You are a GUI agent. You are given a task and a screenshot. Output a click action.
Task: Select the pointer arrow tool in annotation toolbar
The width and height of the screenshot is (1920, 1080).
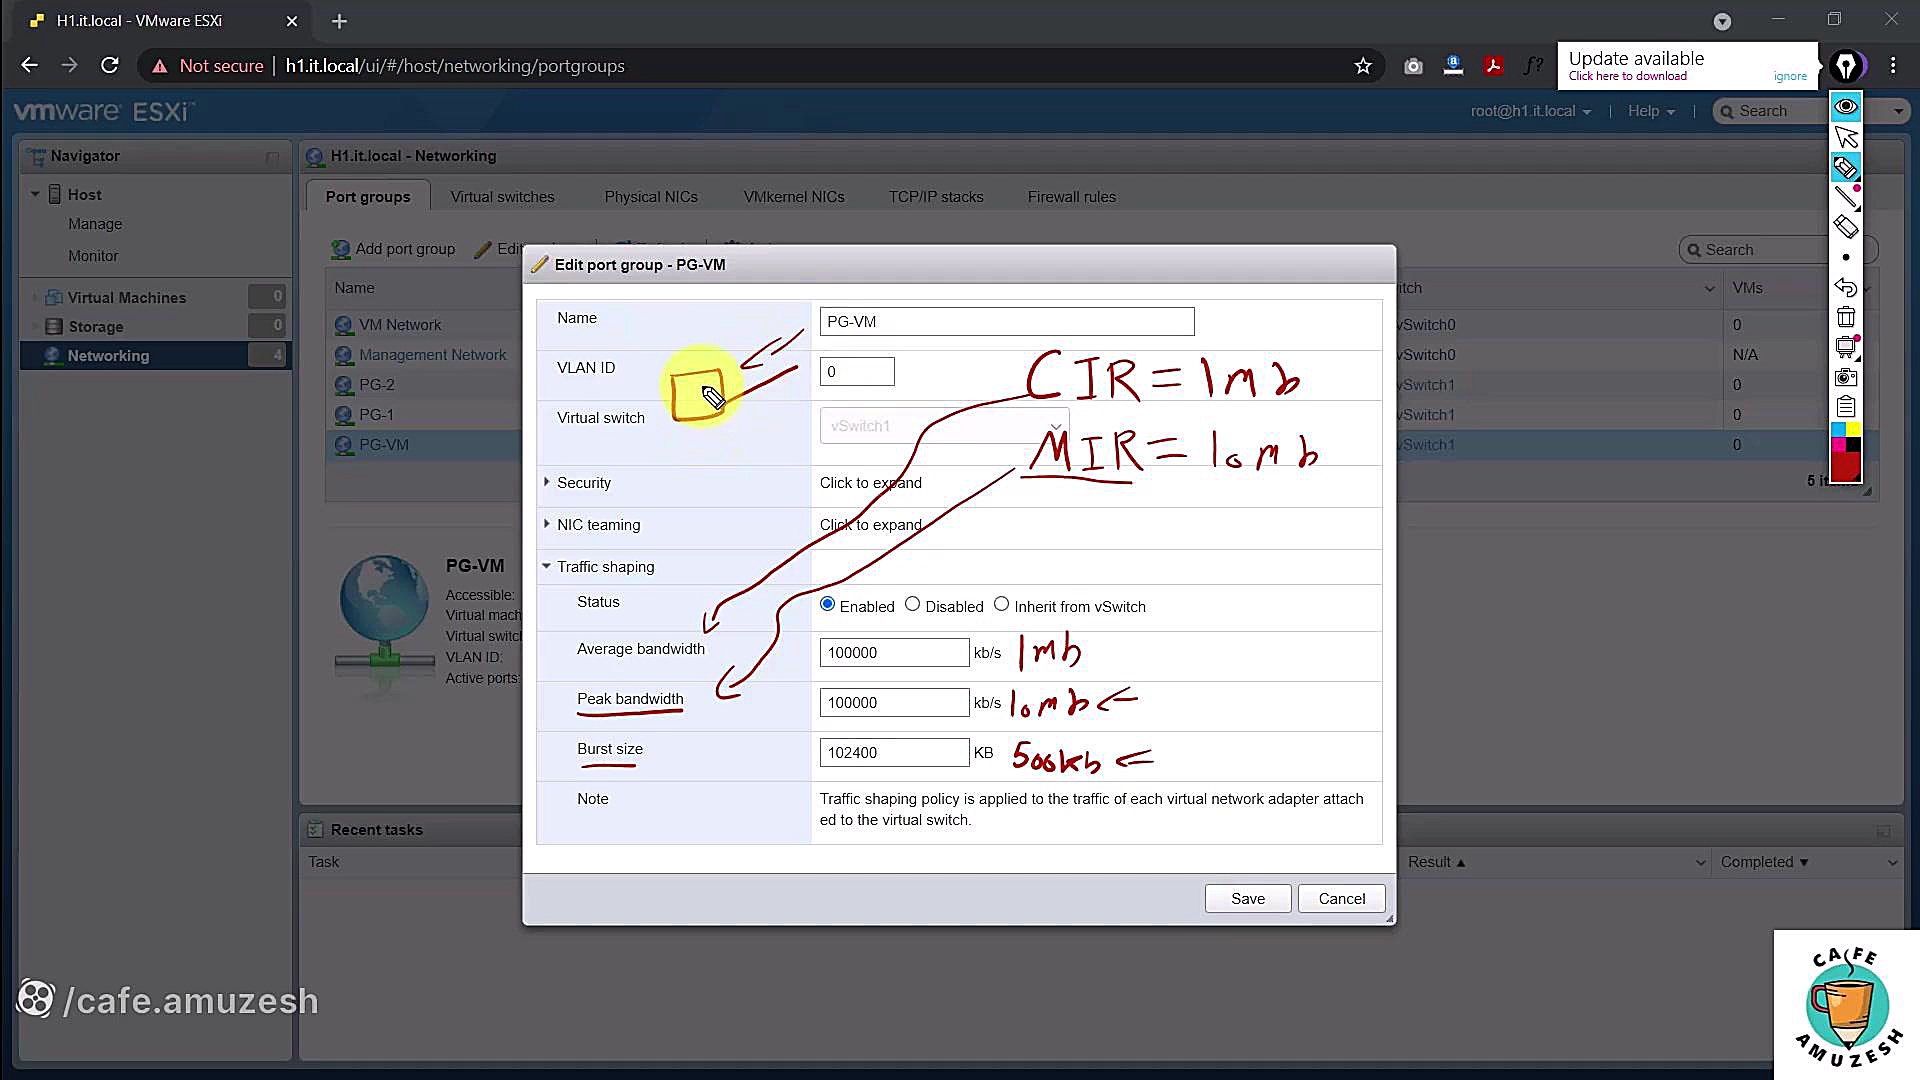[x=1846, y=137]
